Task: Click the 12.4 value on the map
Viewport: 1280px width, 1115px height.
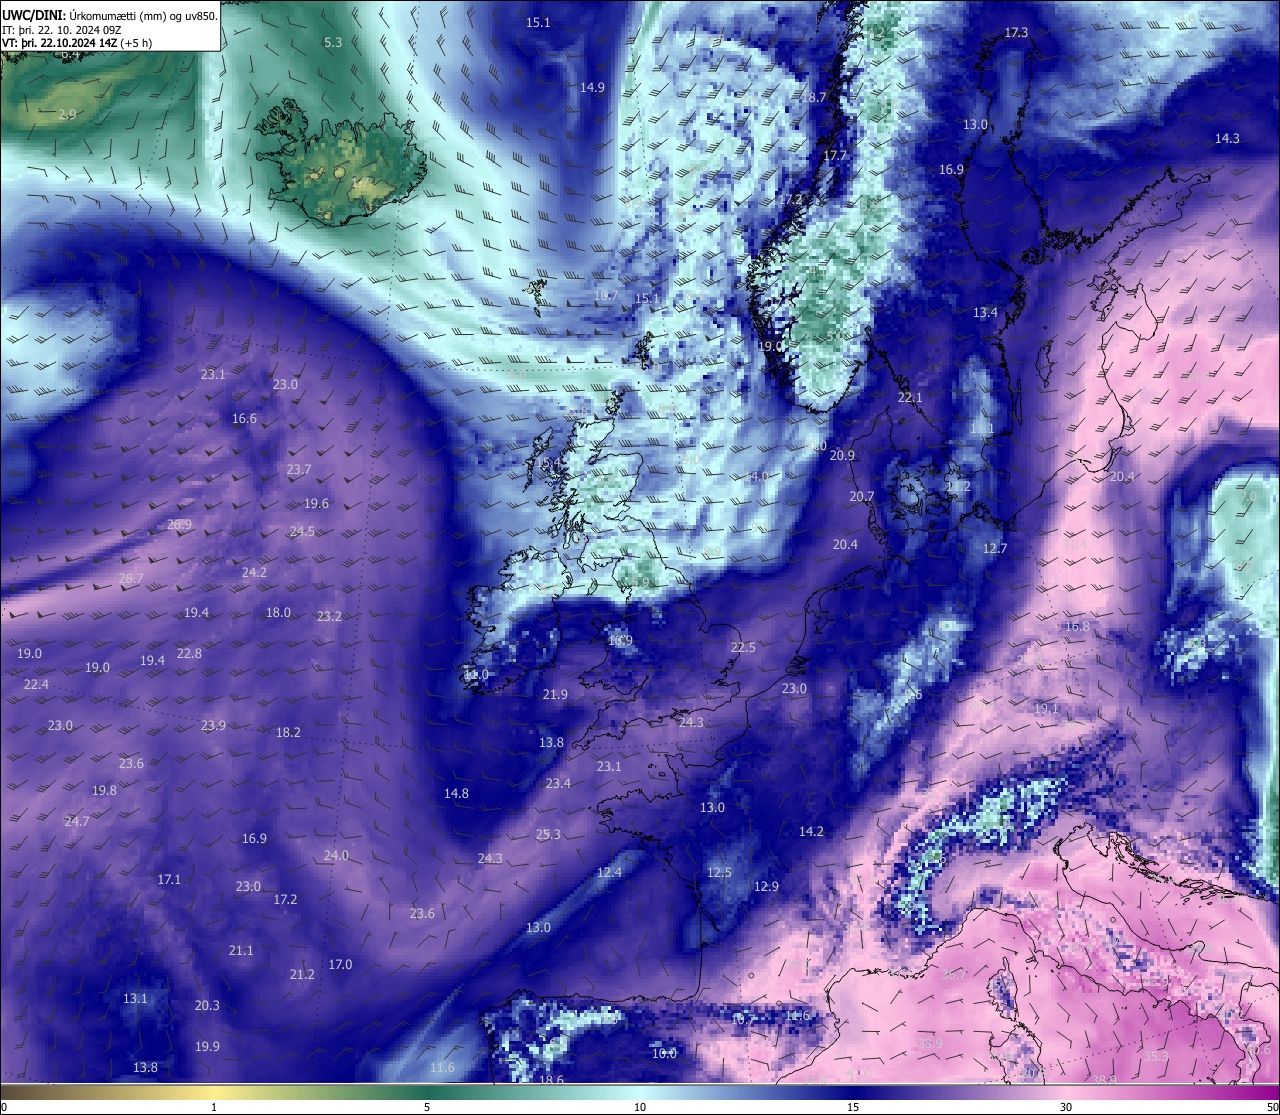Action: pyautogui.click(x=609, y=873)
